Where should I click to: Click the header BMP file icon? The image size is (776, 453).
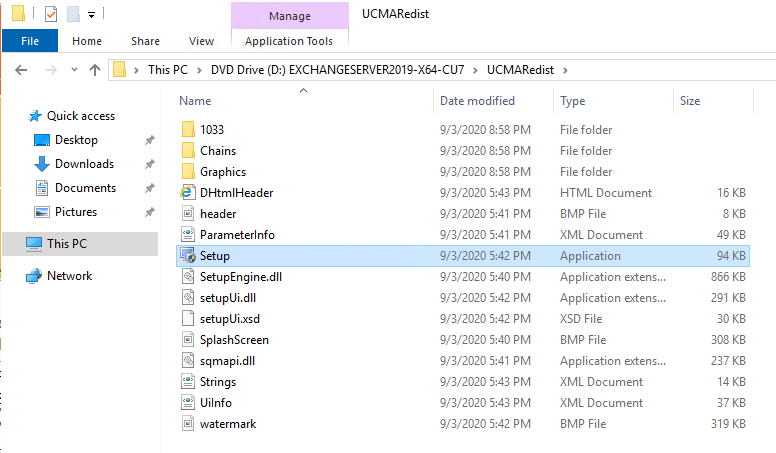(188, 214)
